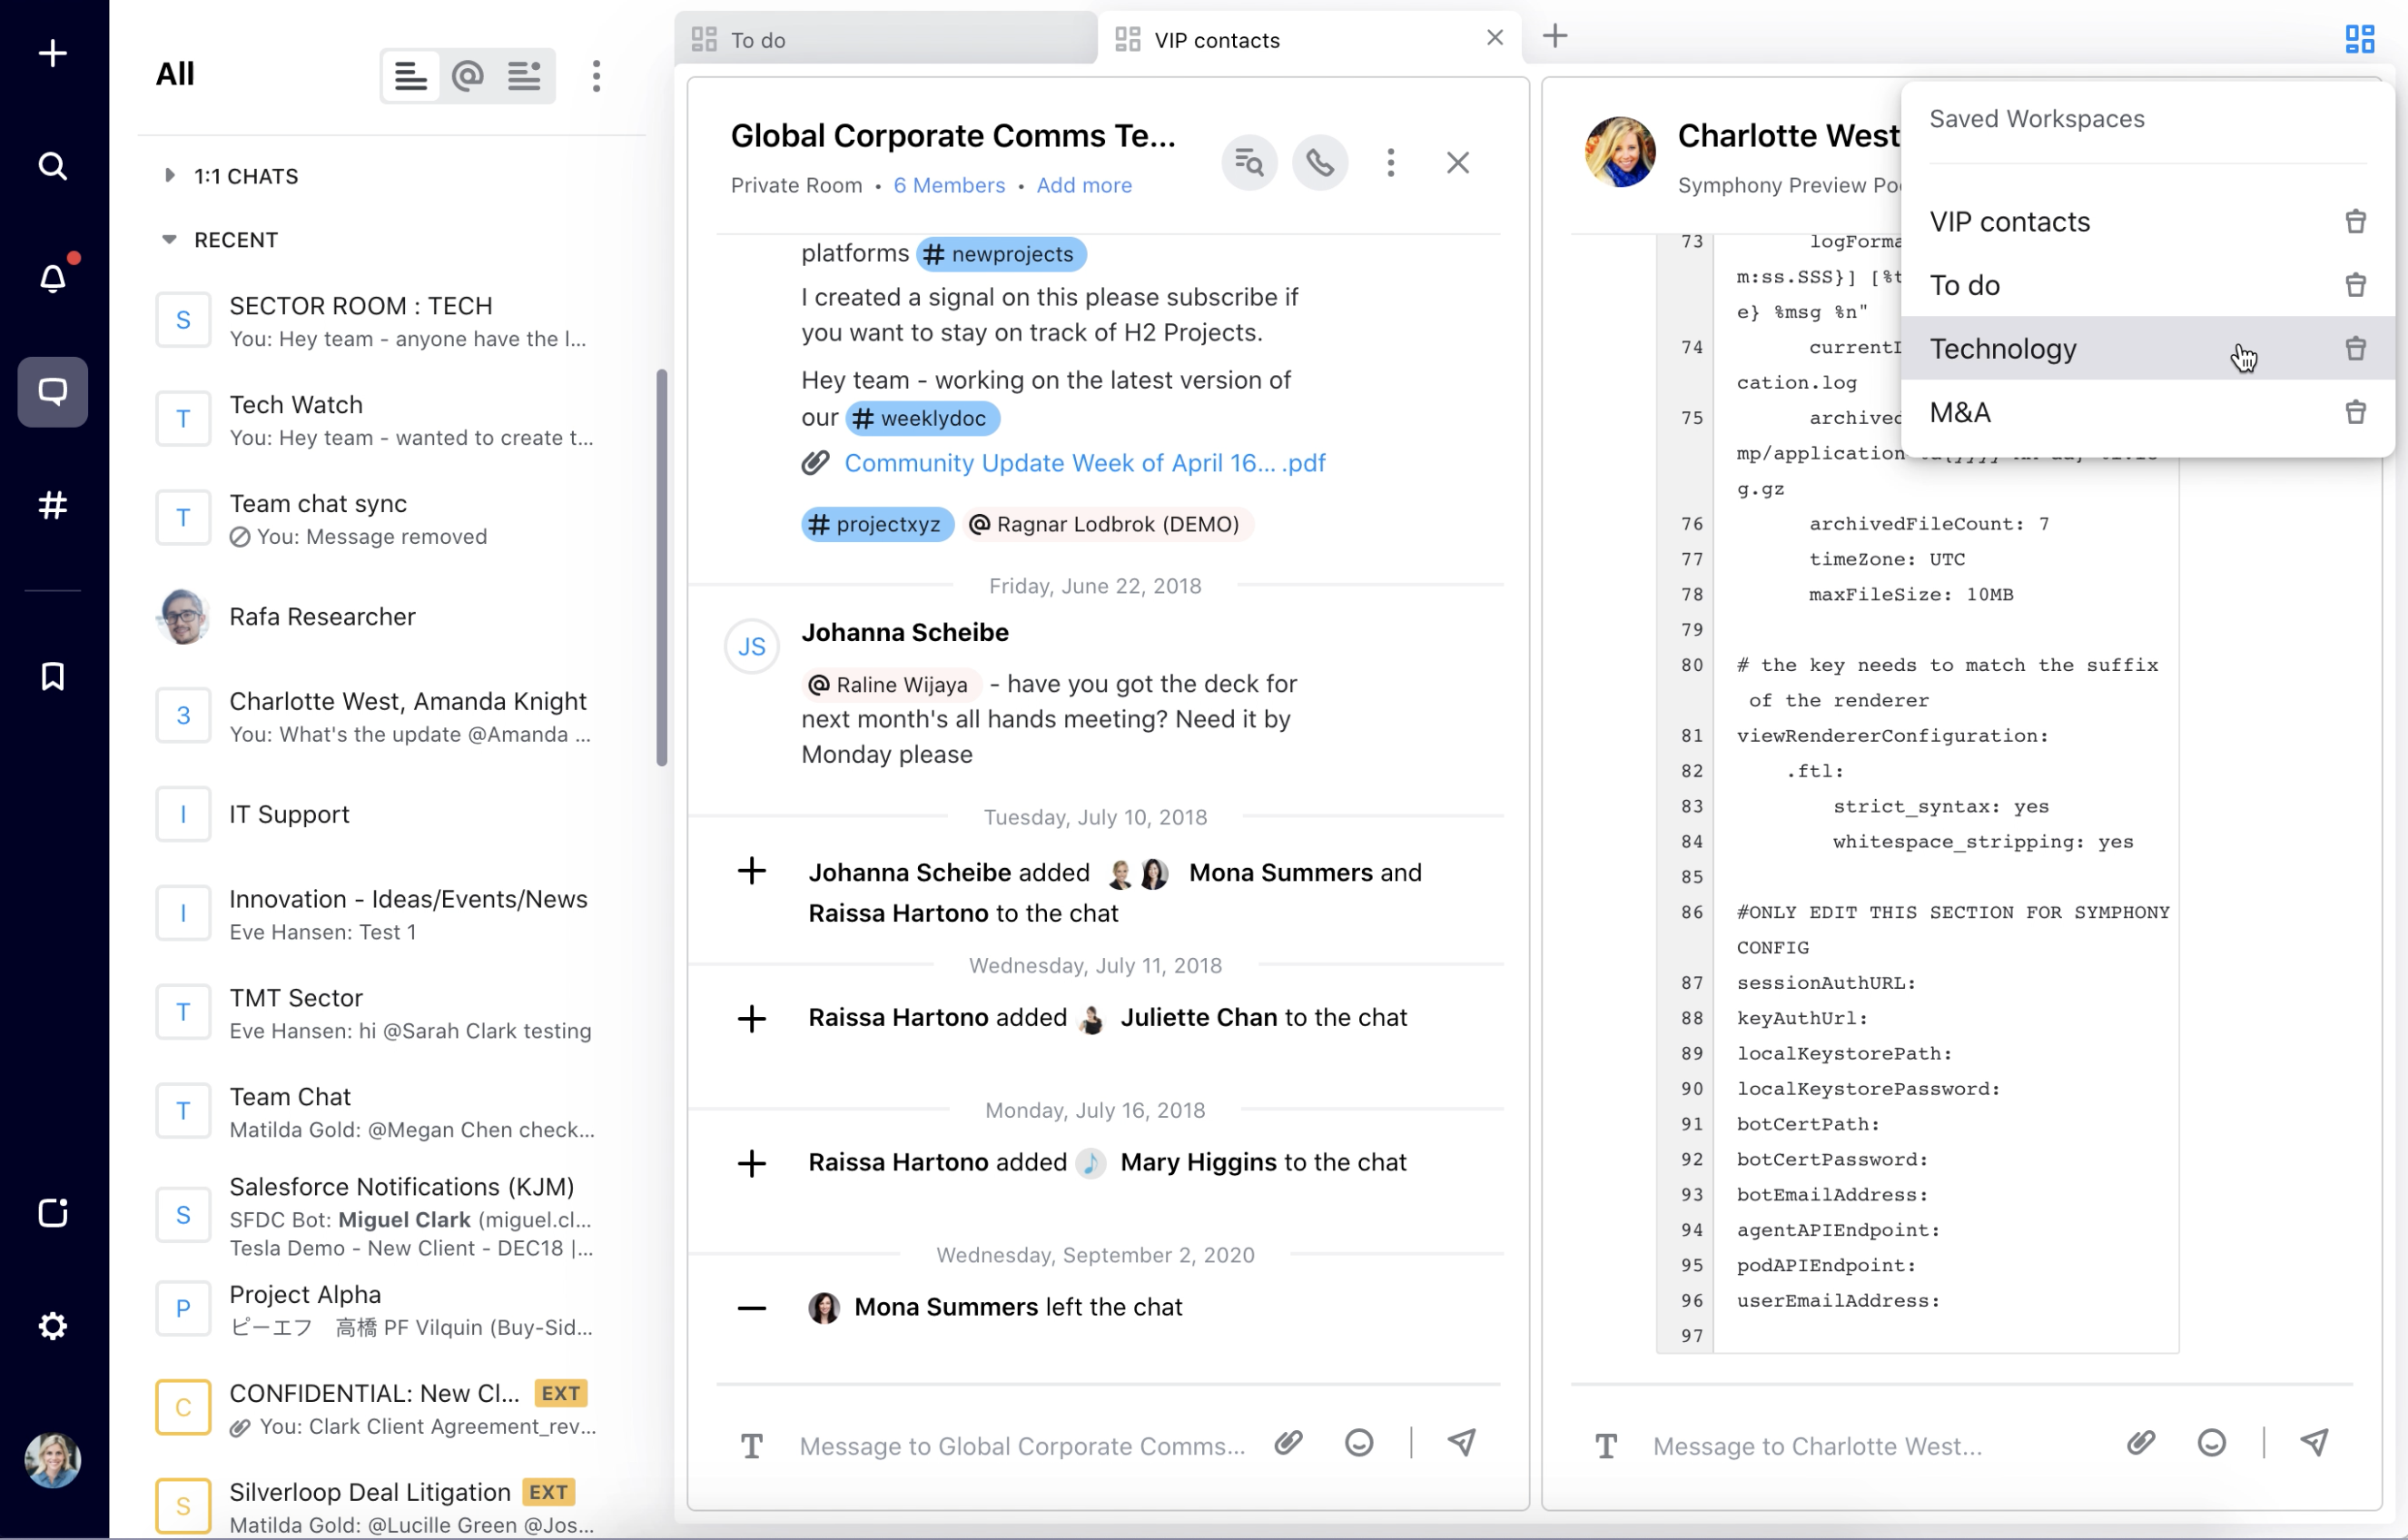Start a call in Global Corporate Comms room
Screen dimensions: 2408x1540
(1319, 162)
